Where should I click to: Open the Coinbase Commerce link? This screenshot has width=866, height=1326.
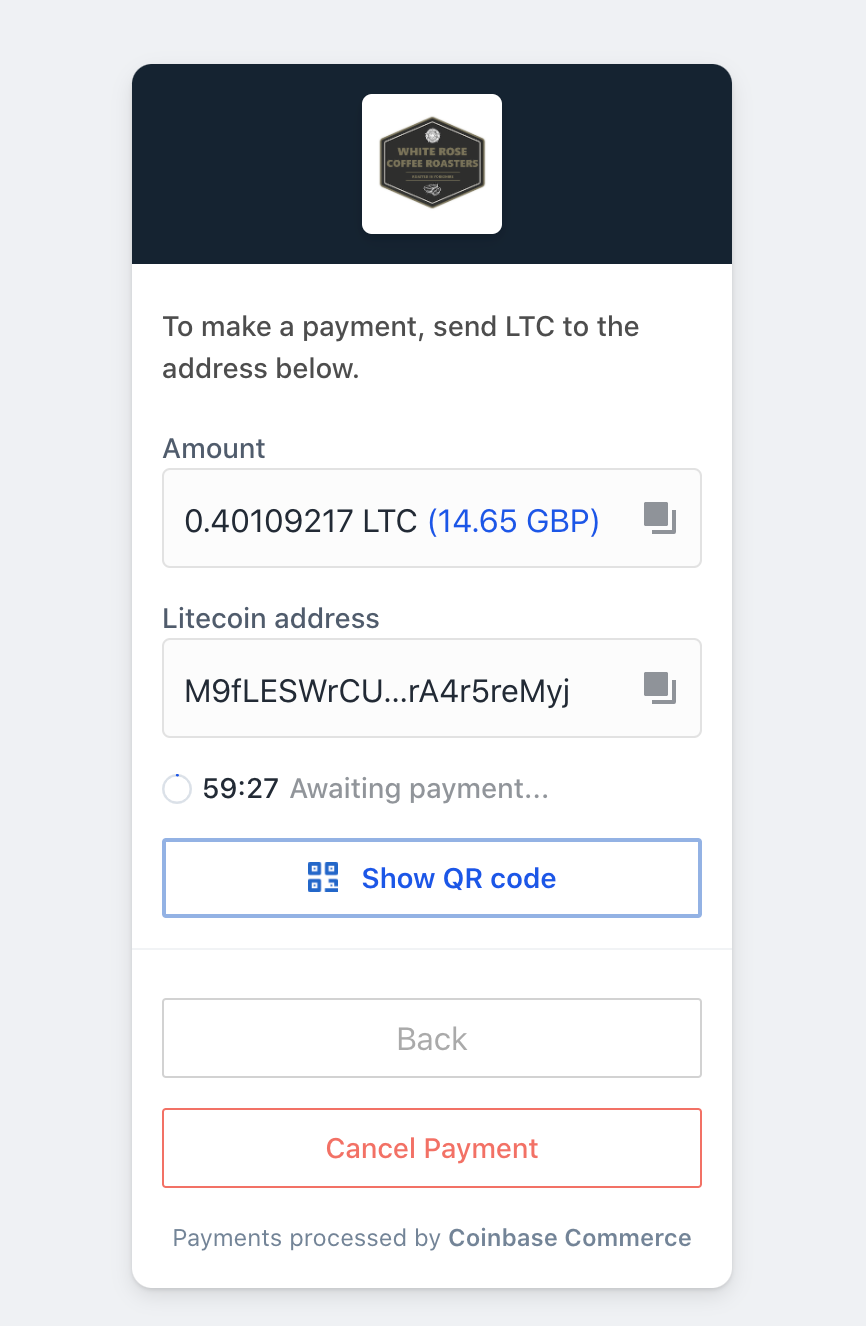tap(570, 1238)
